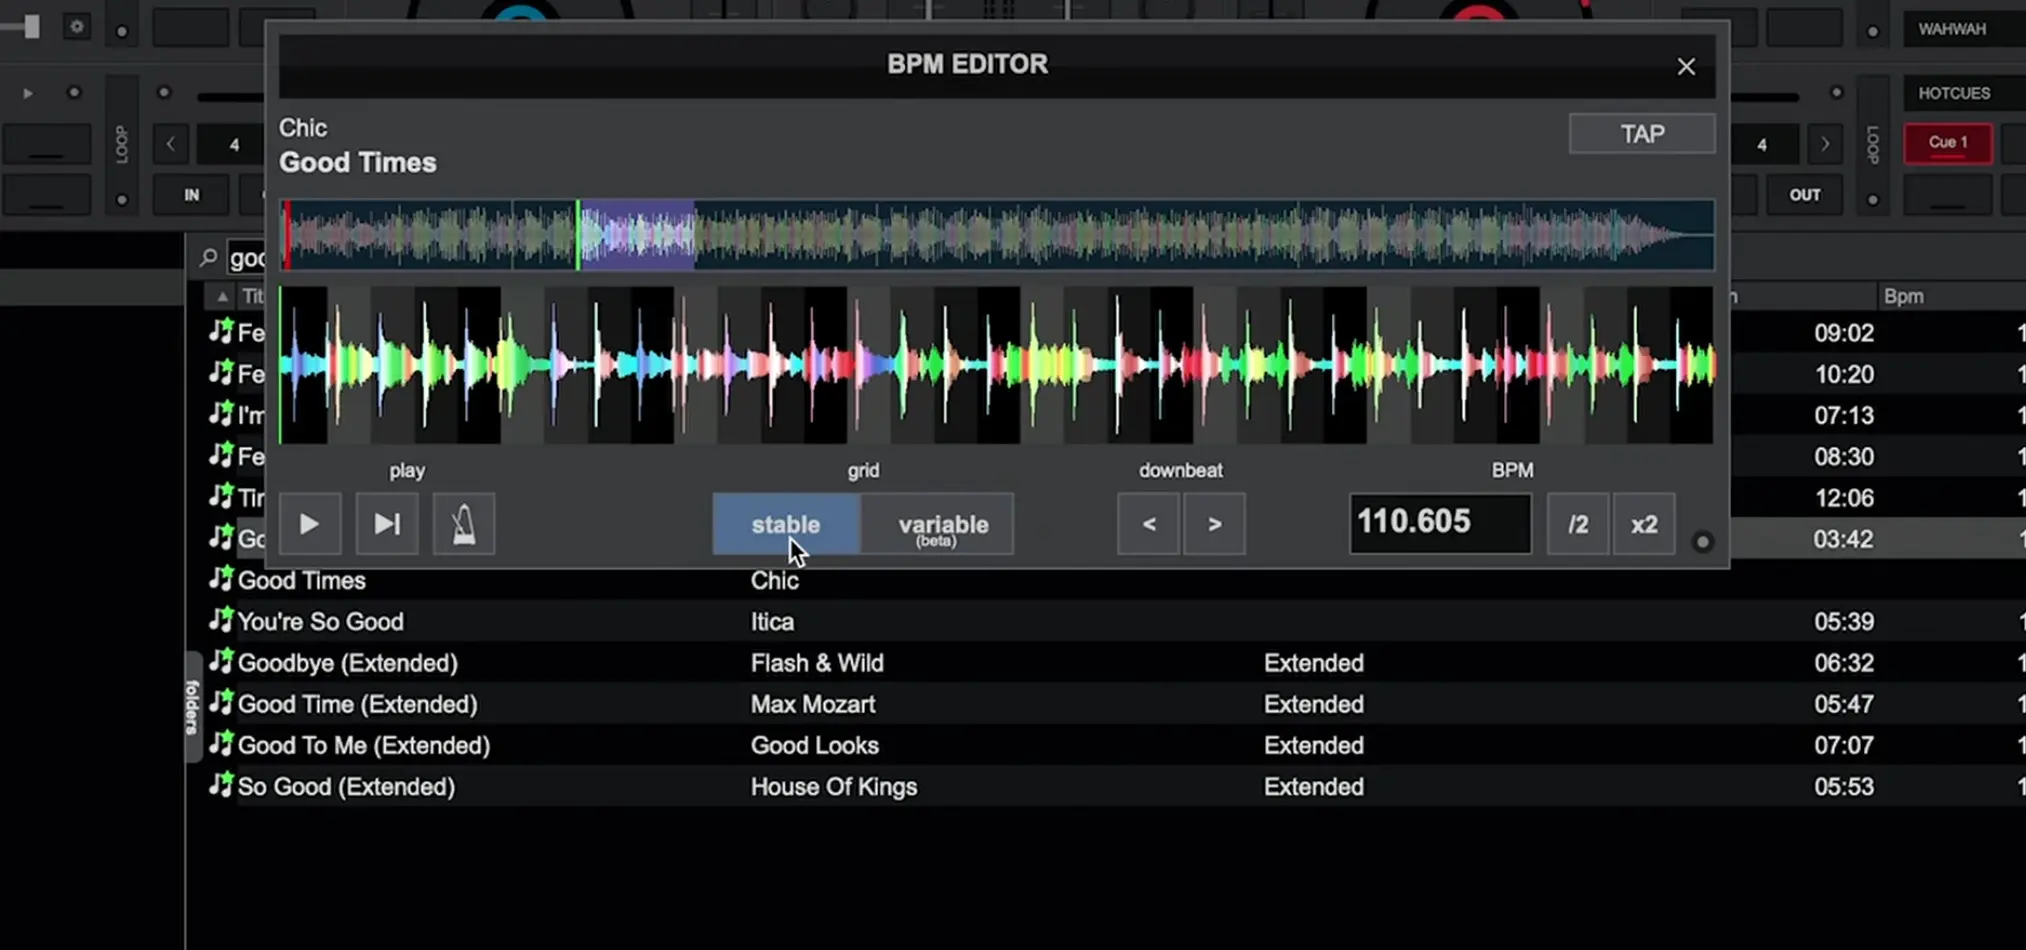Trigger the Cue 1 hotcue pad
Viewport: 2026px width, 950px height.
click(x=1946, y=143)
